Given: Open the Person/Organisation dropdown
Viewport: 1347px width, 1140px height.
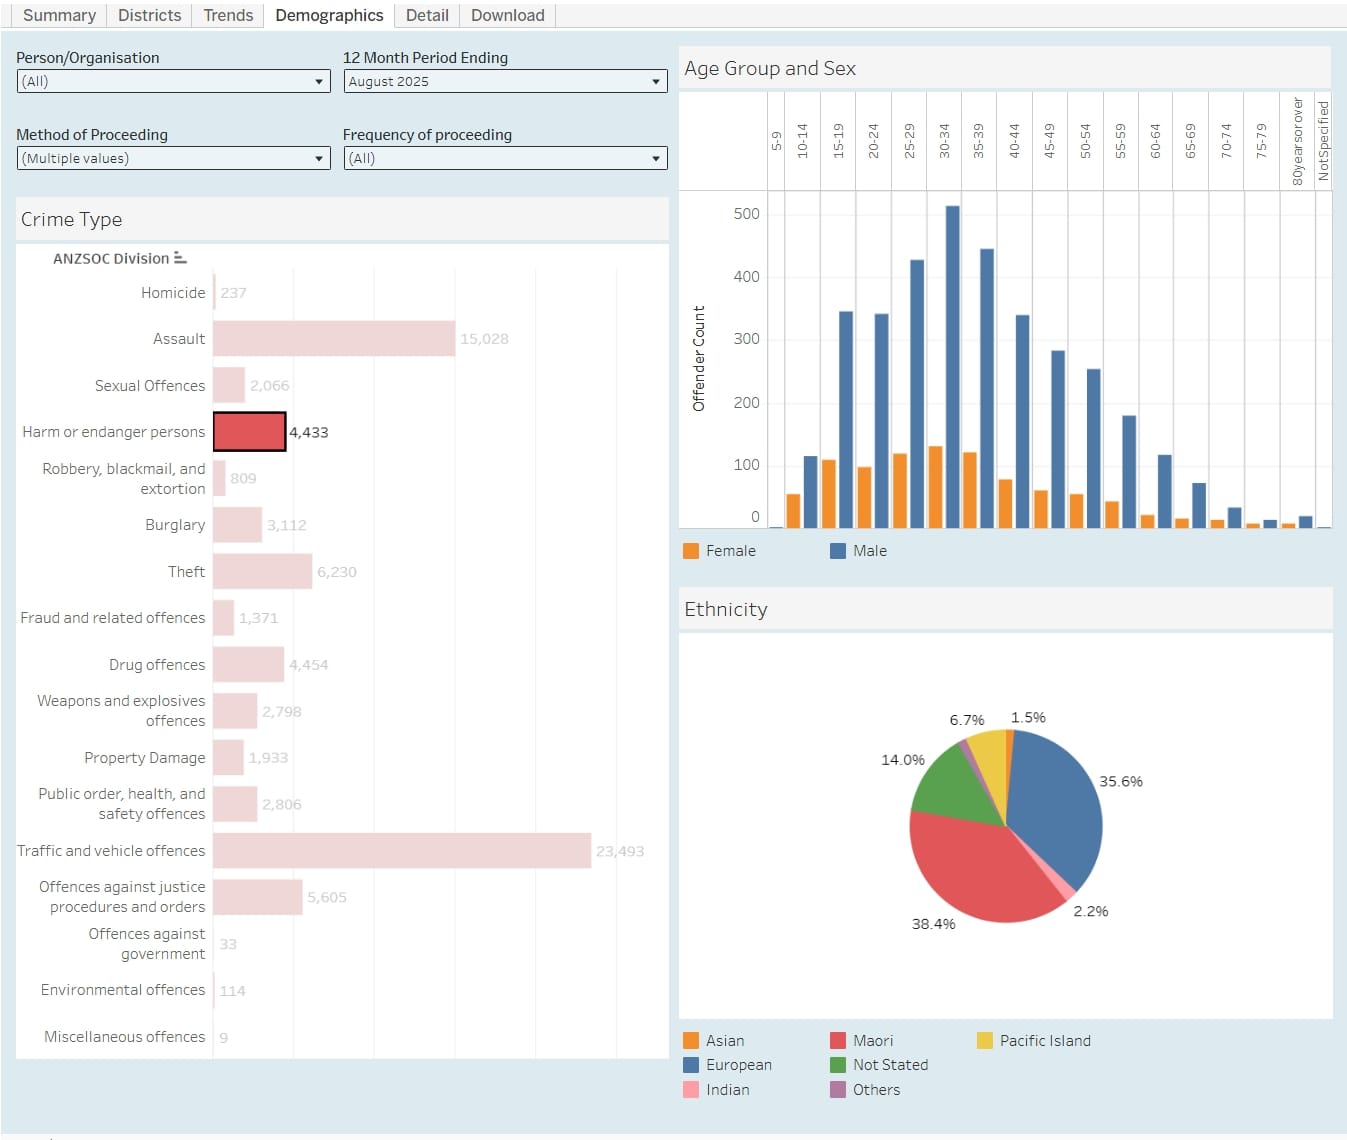Looking at the screenshot, I should 173,82.
